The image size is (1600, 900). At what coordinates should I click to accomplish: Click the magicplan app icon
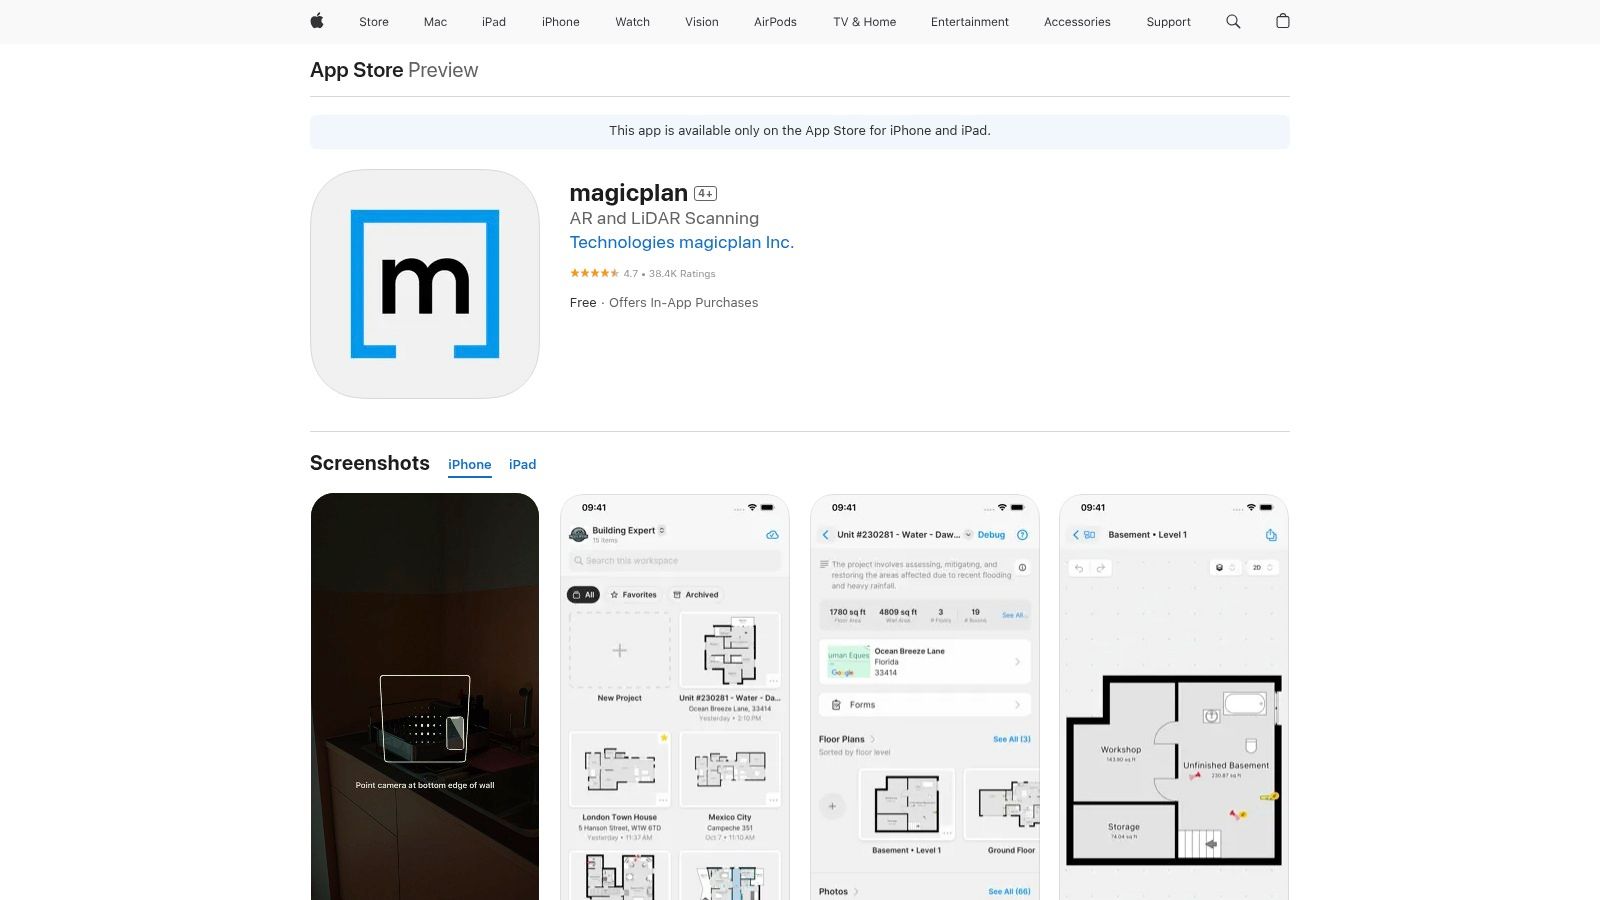(425, 284)
